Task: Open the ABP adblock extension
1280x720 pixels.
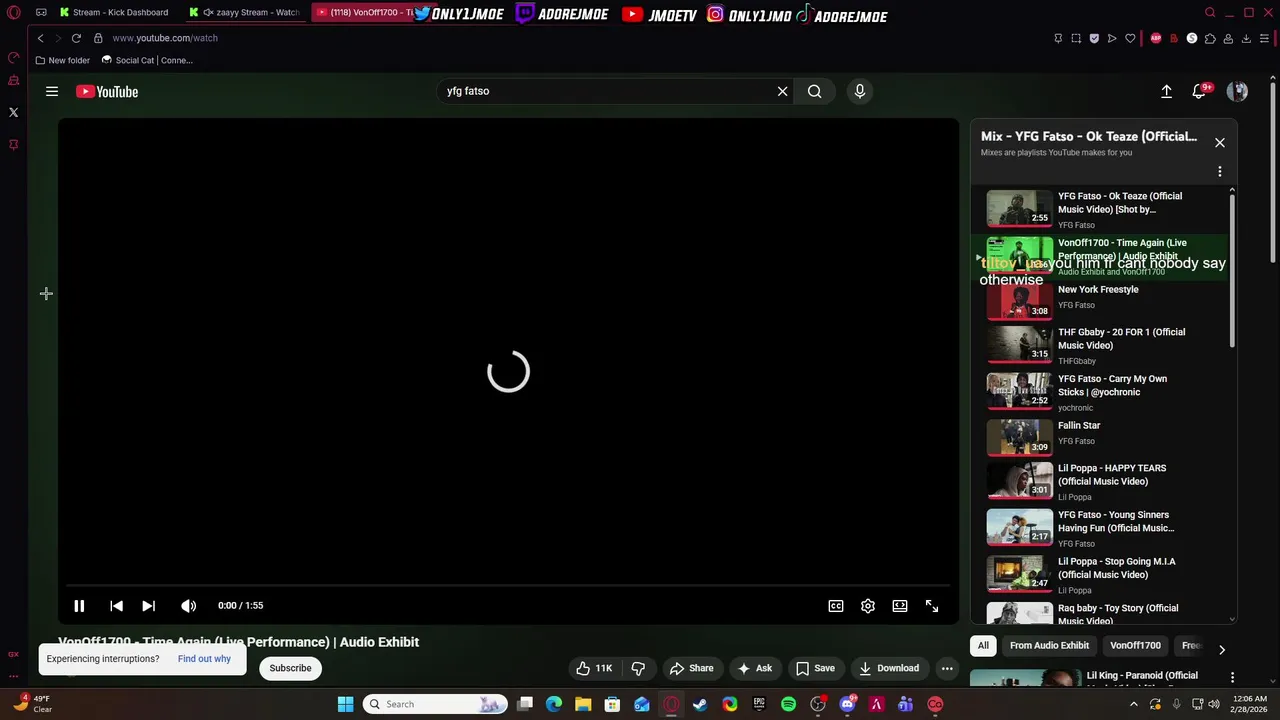Action: click(1156, 38)
